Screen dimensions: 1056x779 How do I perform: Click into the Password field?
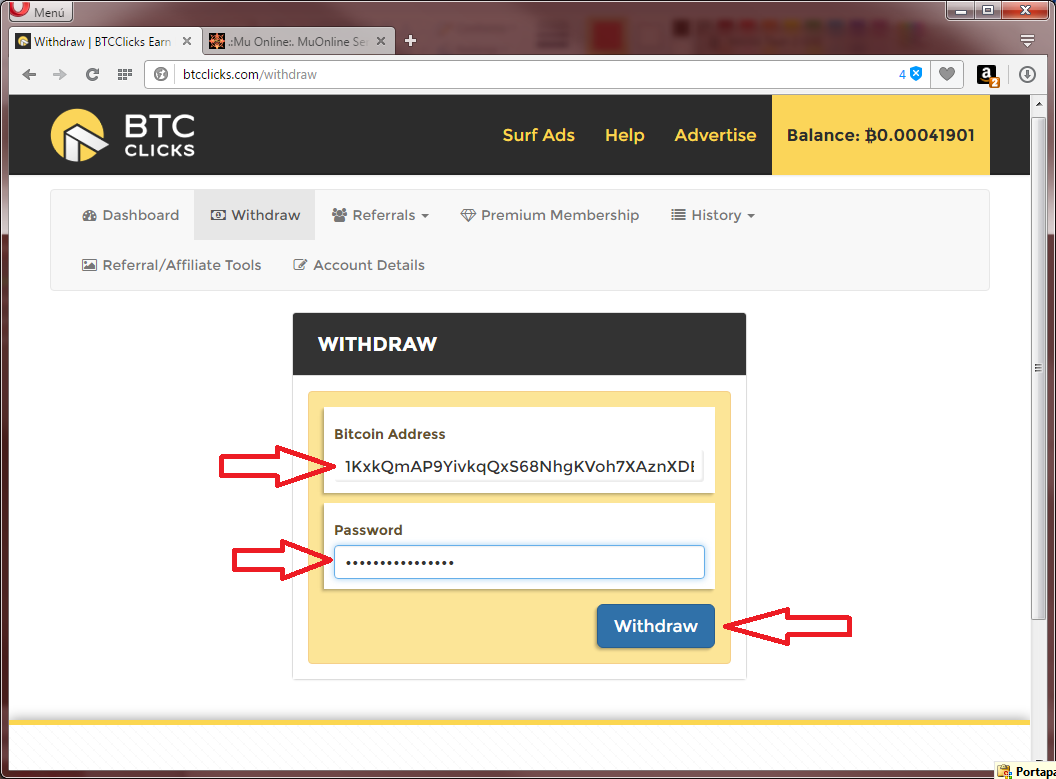(518, 562)
